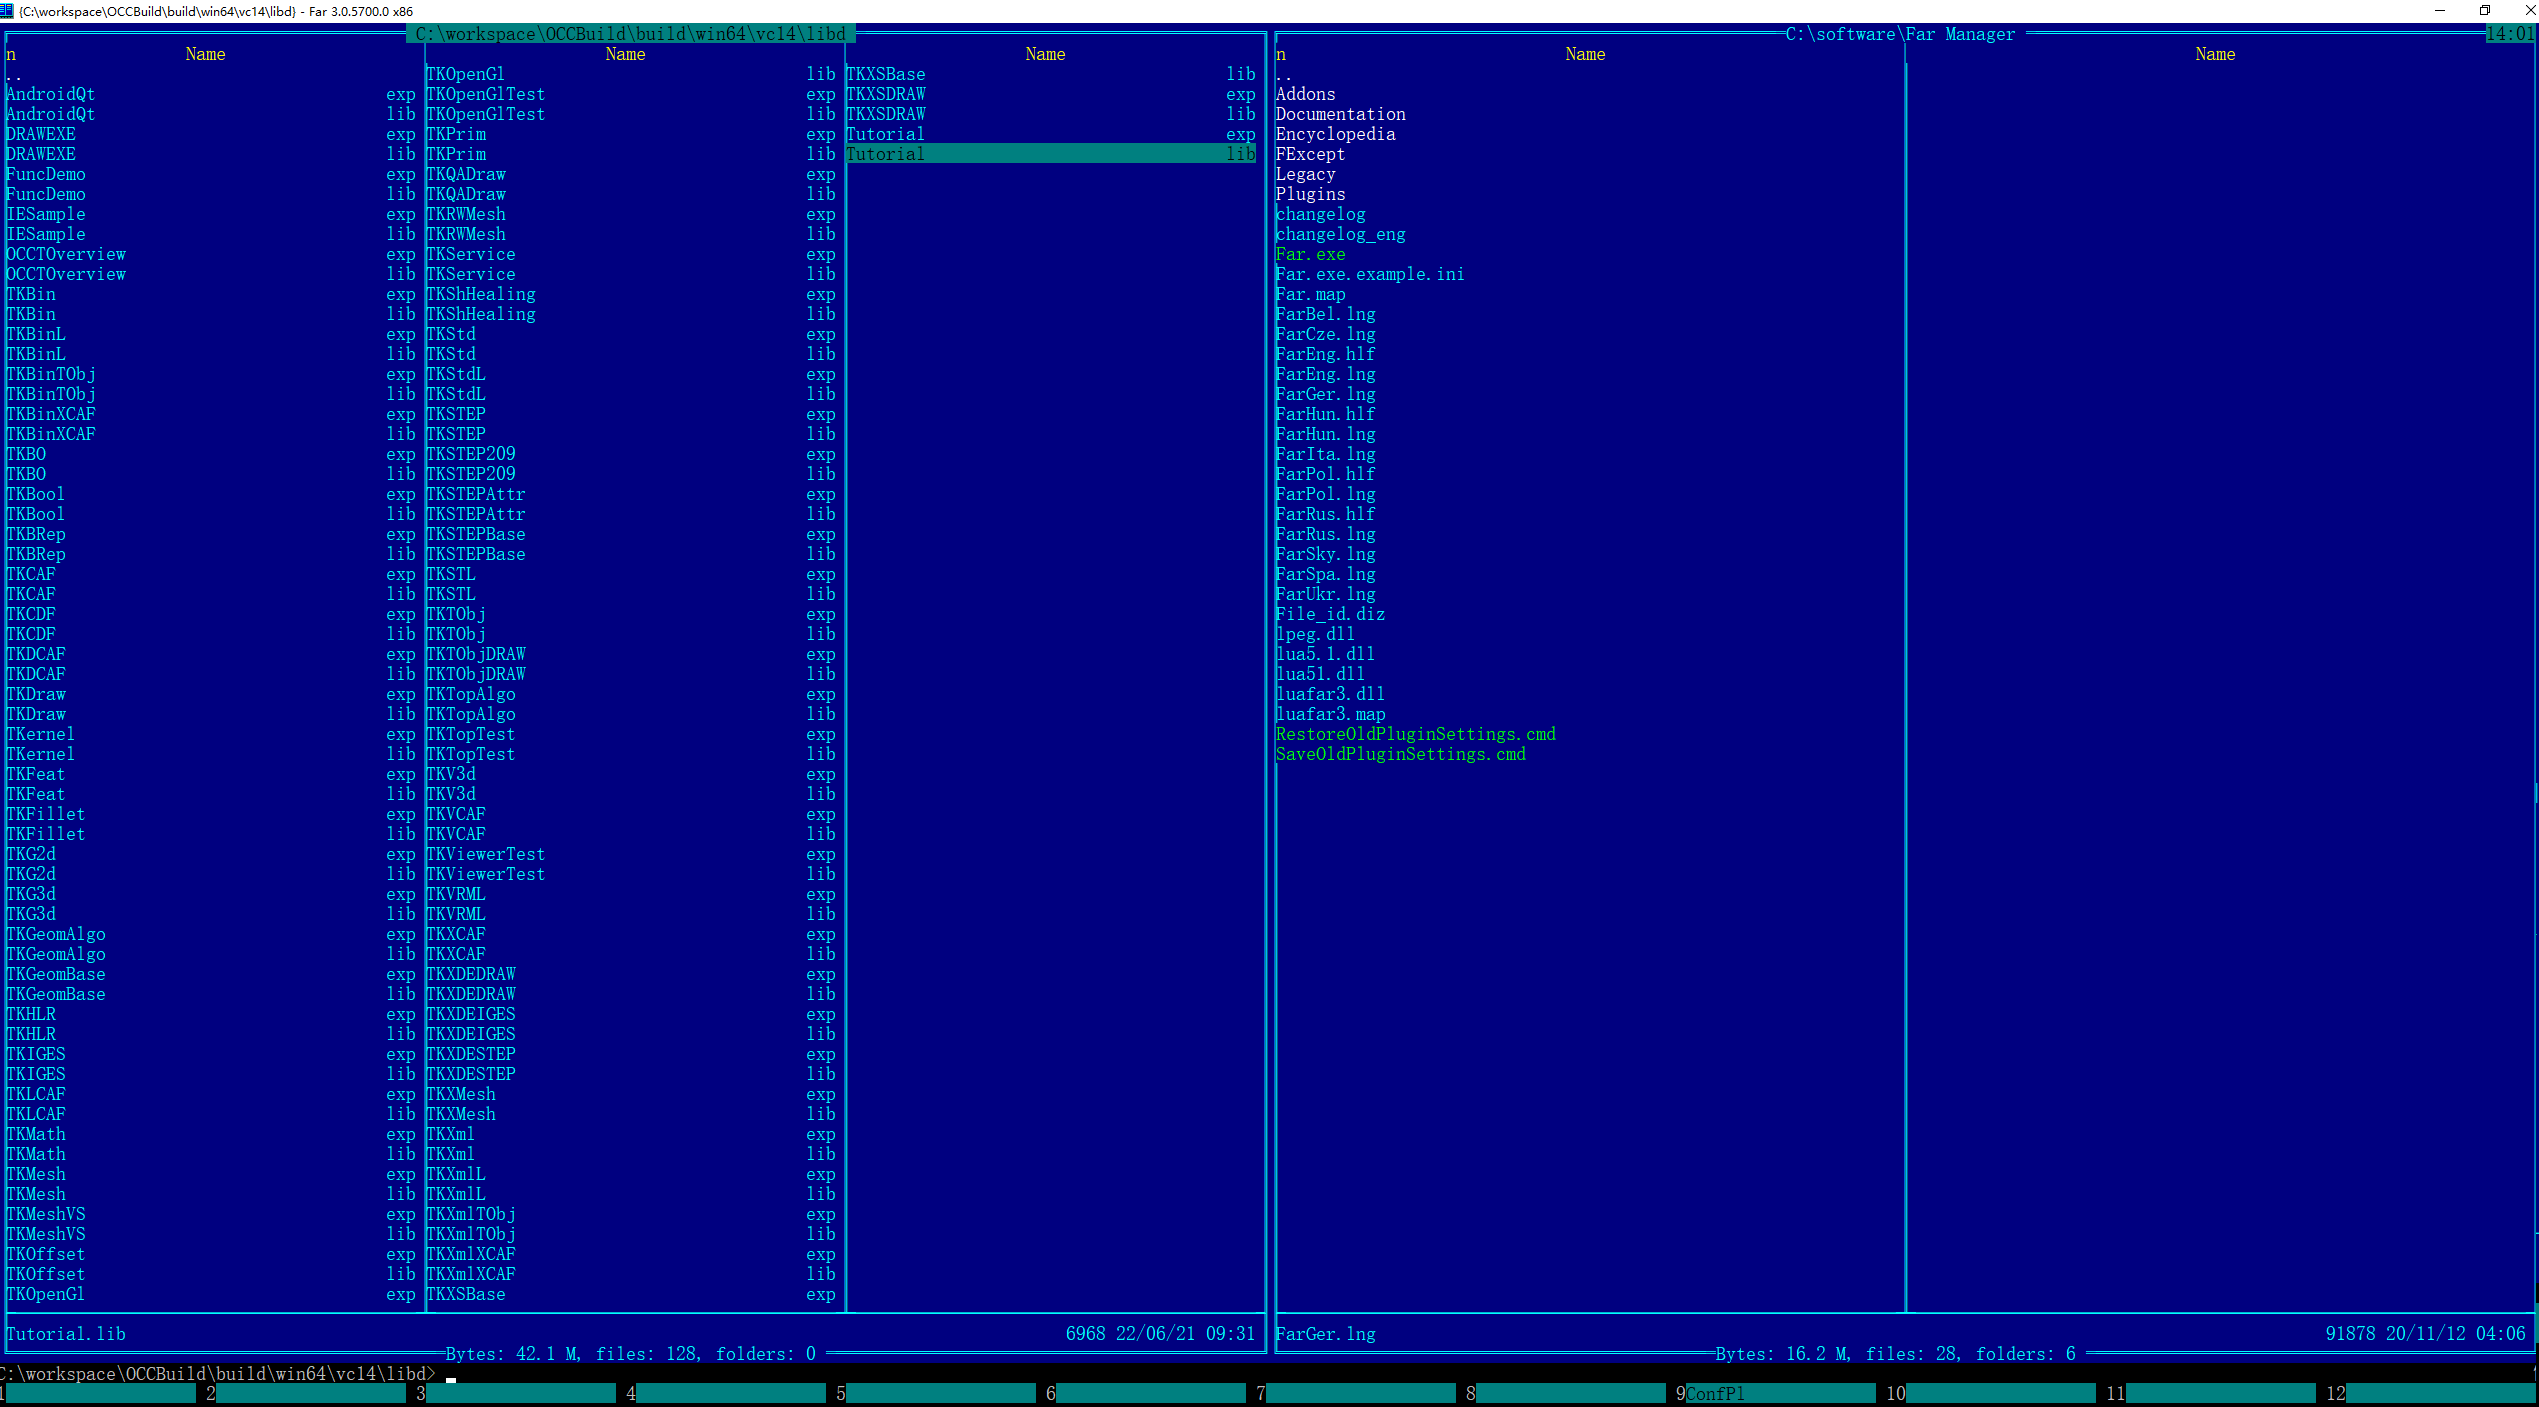The height and width of the screenshot is (1407, 2539).
Task: Open the Plugins folder in right panel
Action: [1310, 194]
